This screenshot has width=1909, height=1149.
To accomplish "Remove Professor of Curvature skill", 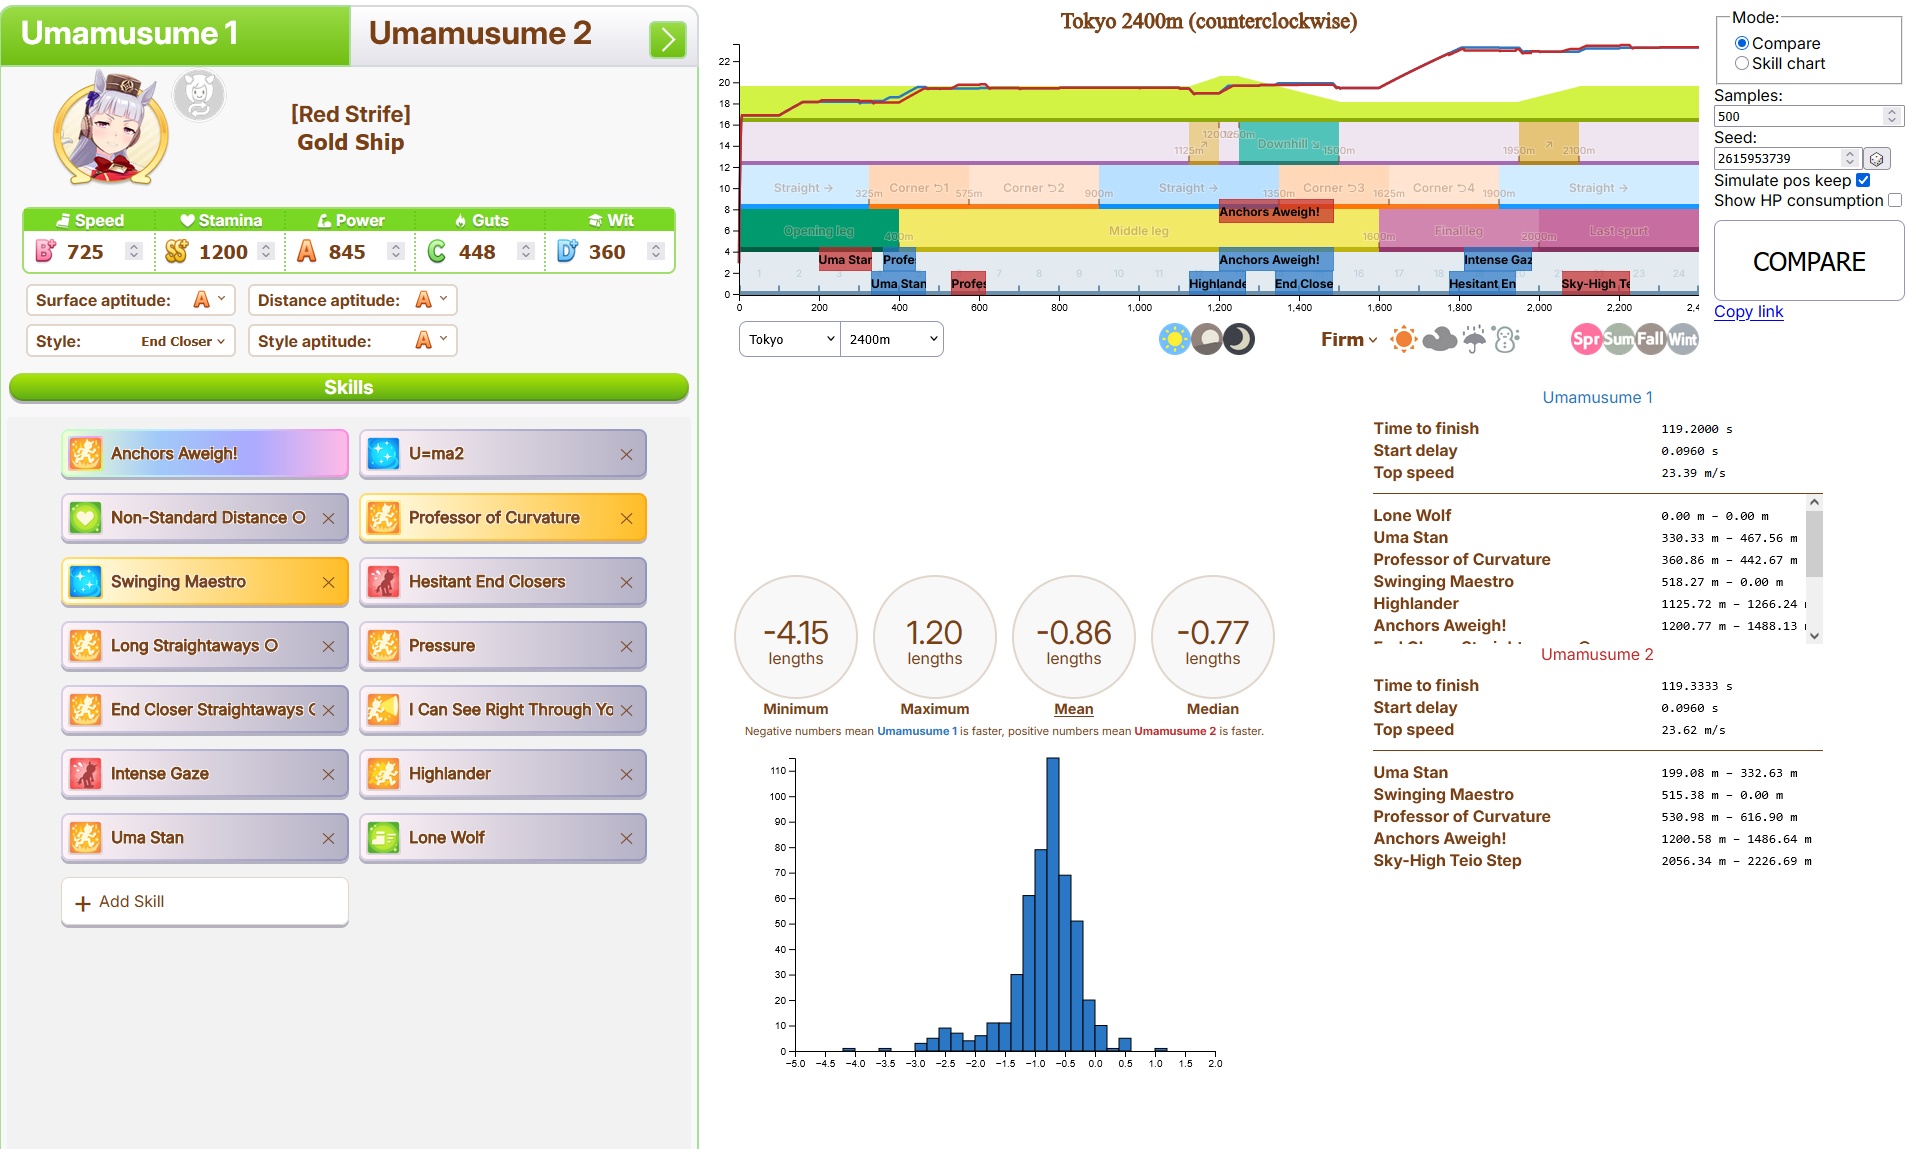I will [x=626, y=518].
